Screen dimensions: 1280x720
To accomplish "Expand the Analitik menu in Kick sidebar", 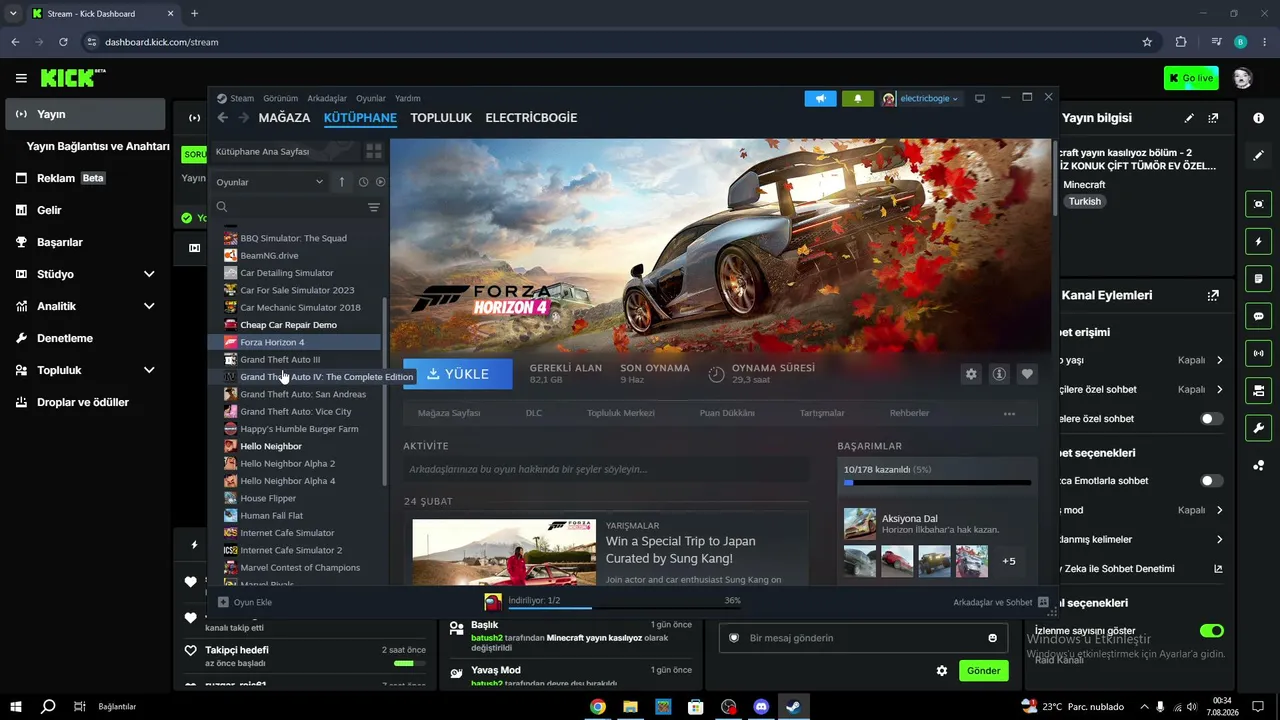I will click(149, 306).
